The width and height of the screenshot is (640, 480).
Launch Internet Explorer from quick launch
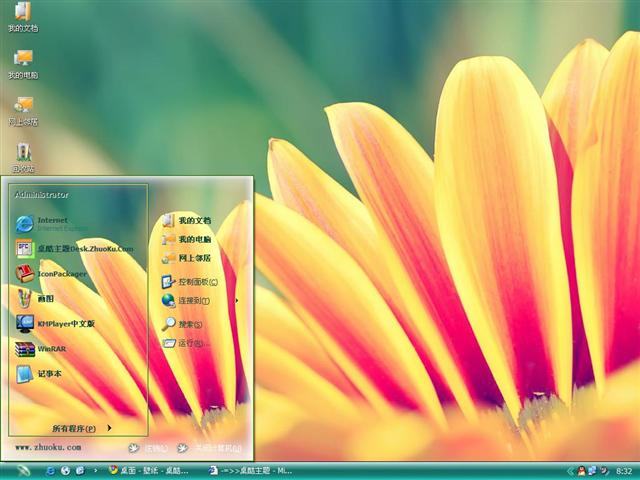click(x=50, y=471)
